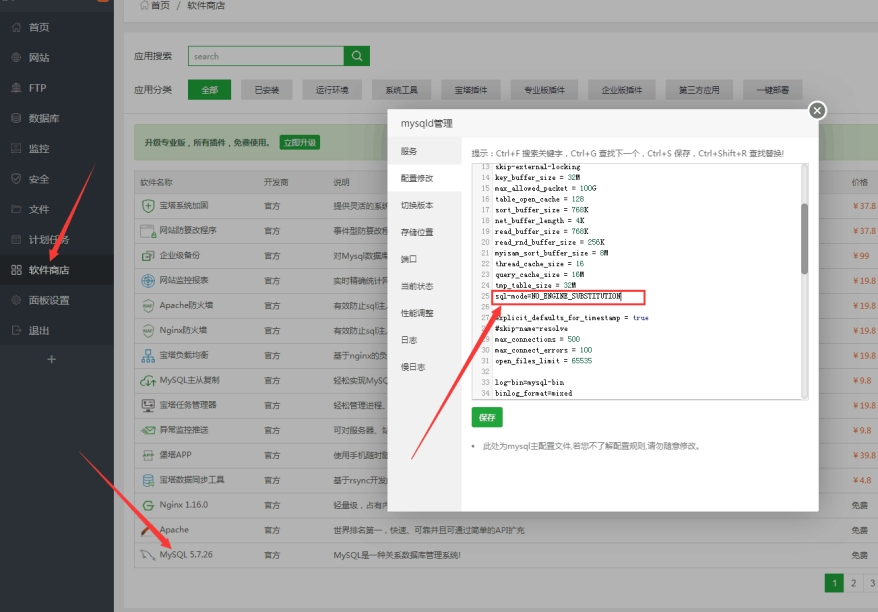
Task: Click the 监控 sidebar item
Action: [39, 148]
